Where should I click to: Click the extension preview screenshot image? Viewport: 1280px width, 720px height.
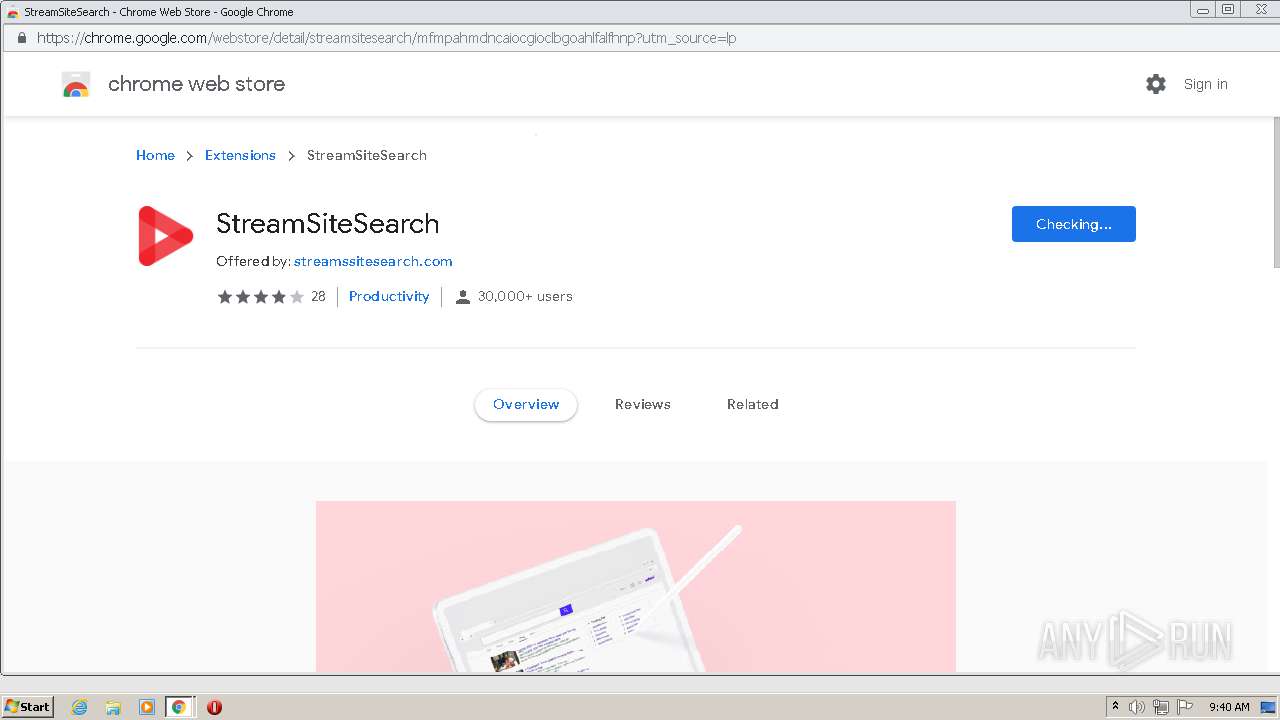coord(636,587)
